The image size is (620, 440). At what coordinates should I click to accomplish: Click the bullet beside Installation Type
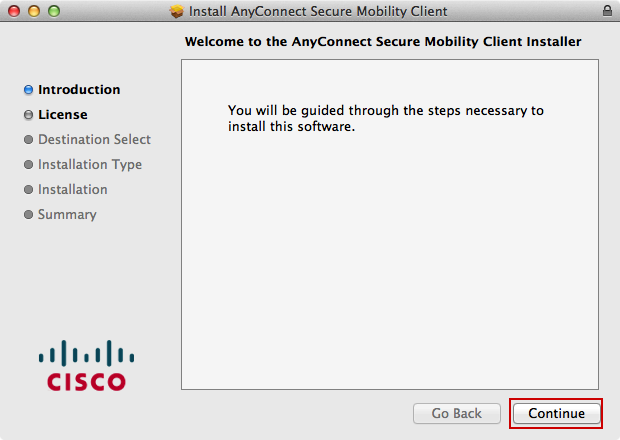(29, 165)
